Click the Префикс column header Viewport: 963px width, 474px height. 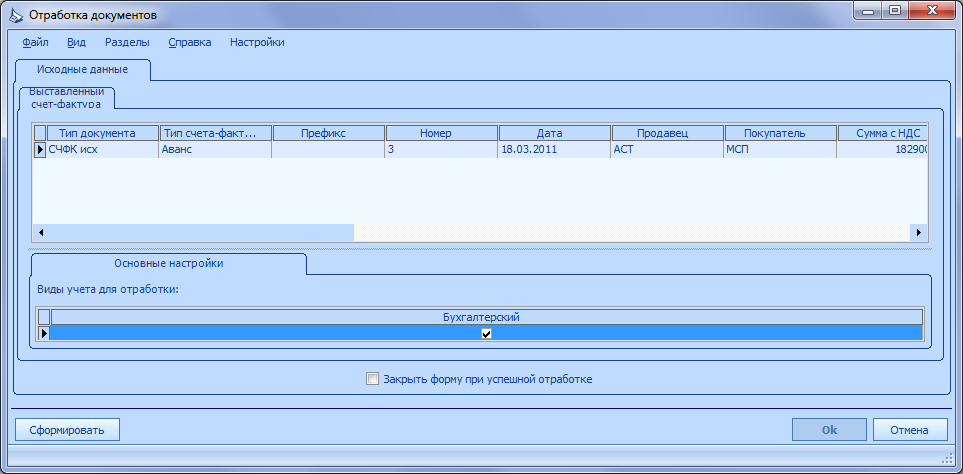click(x=329, y=133)
